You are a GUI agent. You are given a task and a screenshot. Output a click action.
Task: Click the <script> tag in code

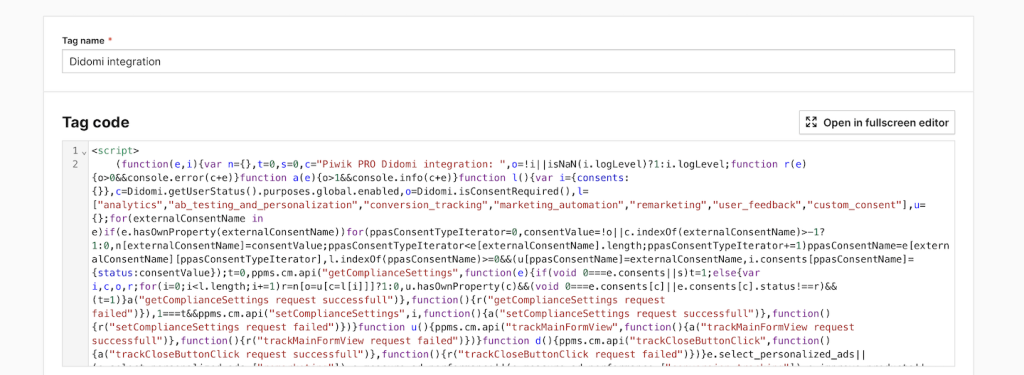[x=116, y=151]
